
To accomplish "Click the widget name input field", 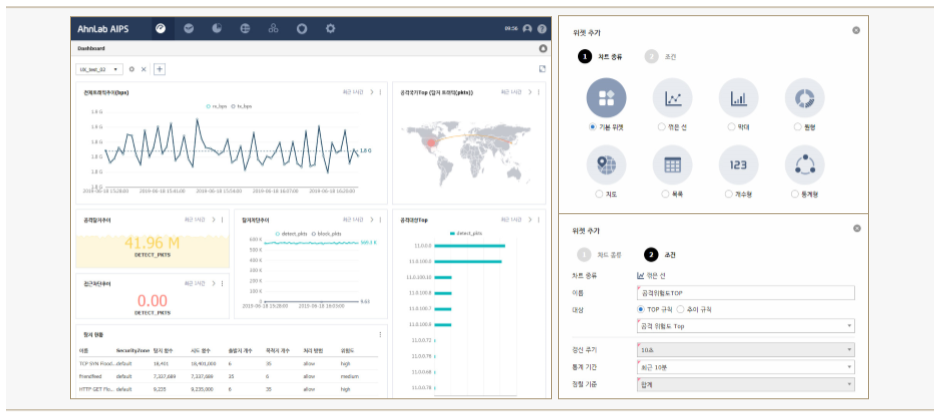I will pos(745,292).
